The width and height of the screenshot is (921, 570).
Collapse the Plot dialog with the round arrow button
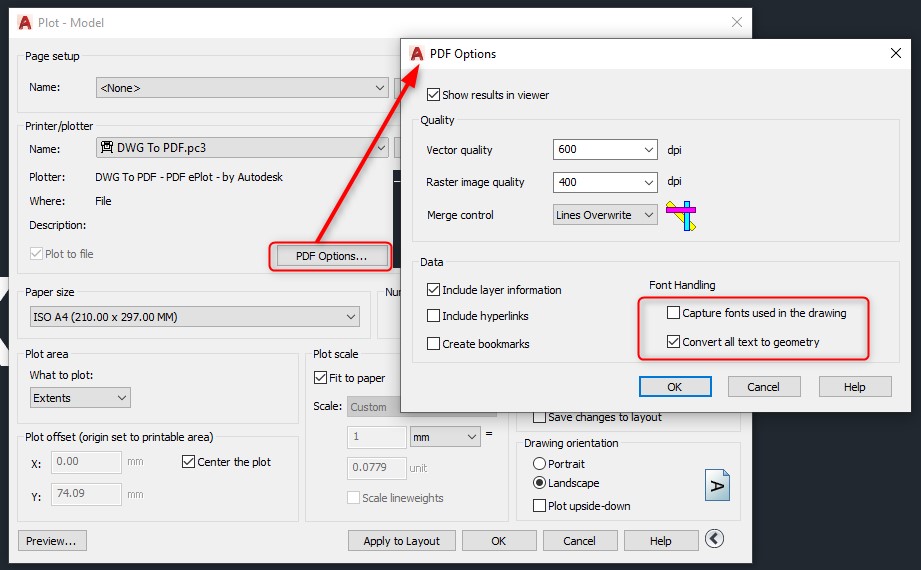click(714, 538)
